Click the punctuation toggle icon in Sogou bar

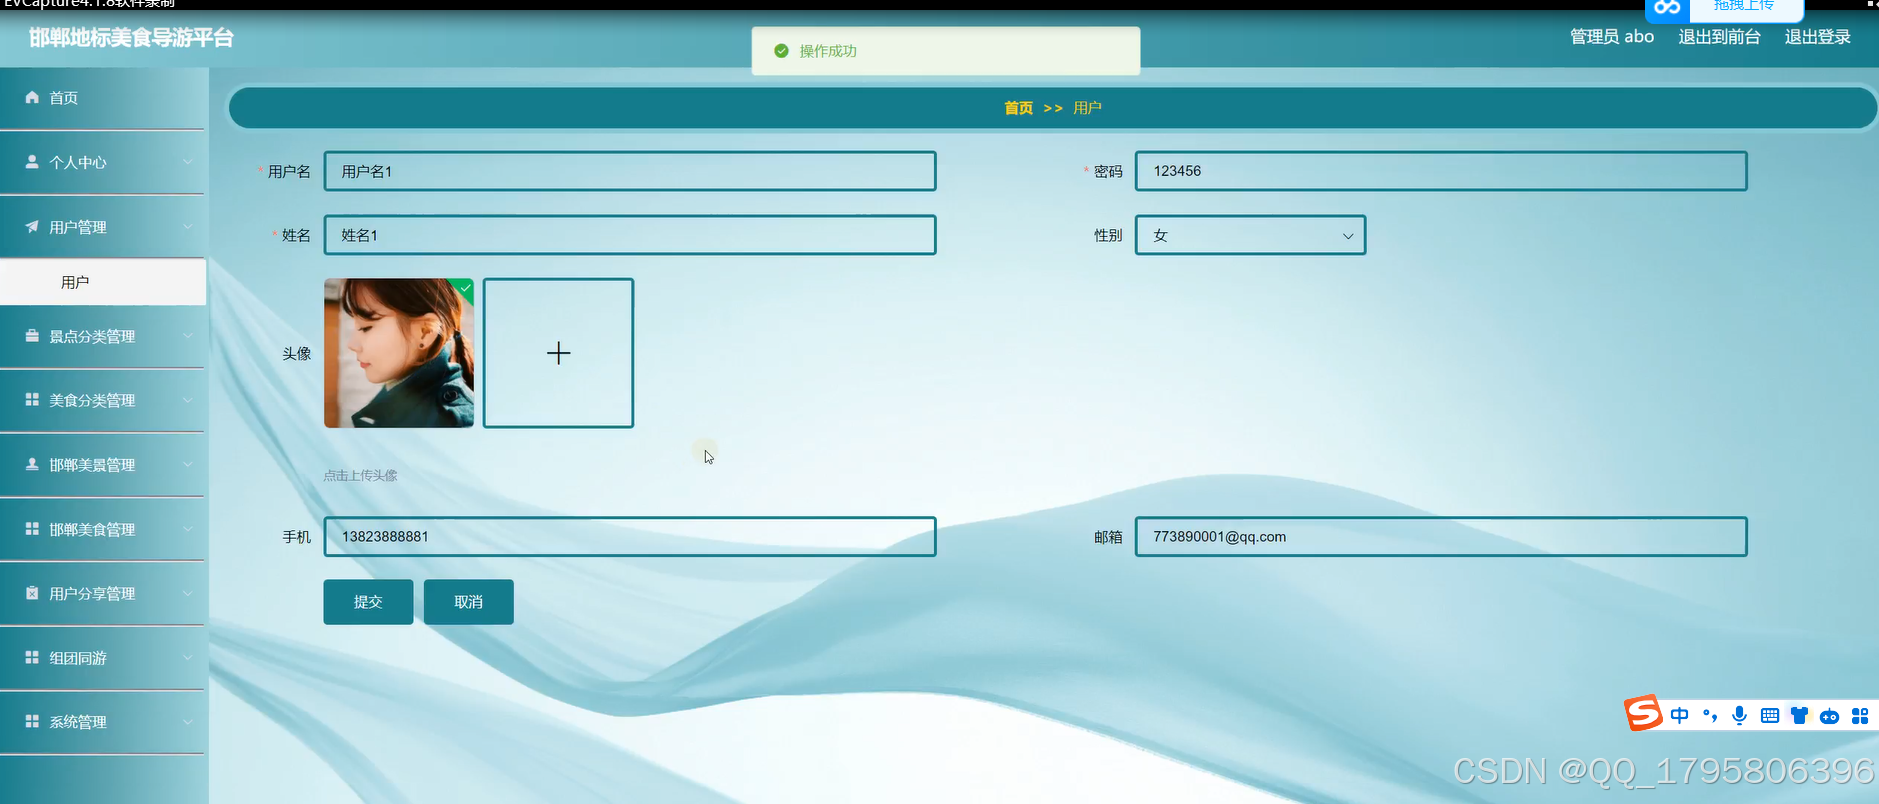click(x=1710, y=715)
